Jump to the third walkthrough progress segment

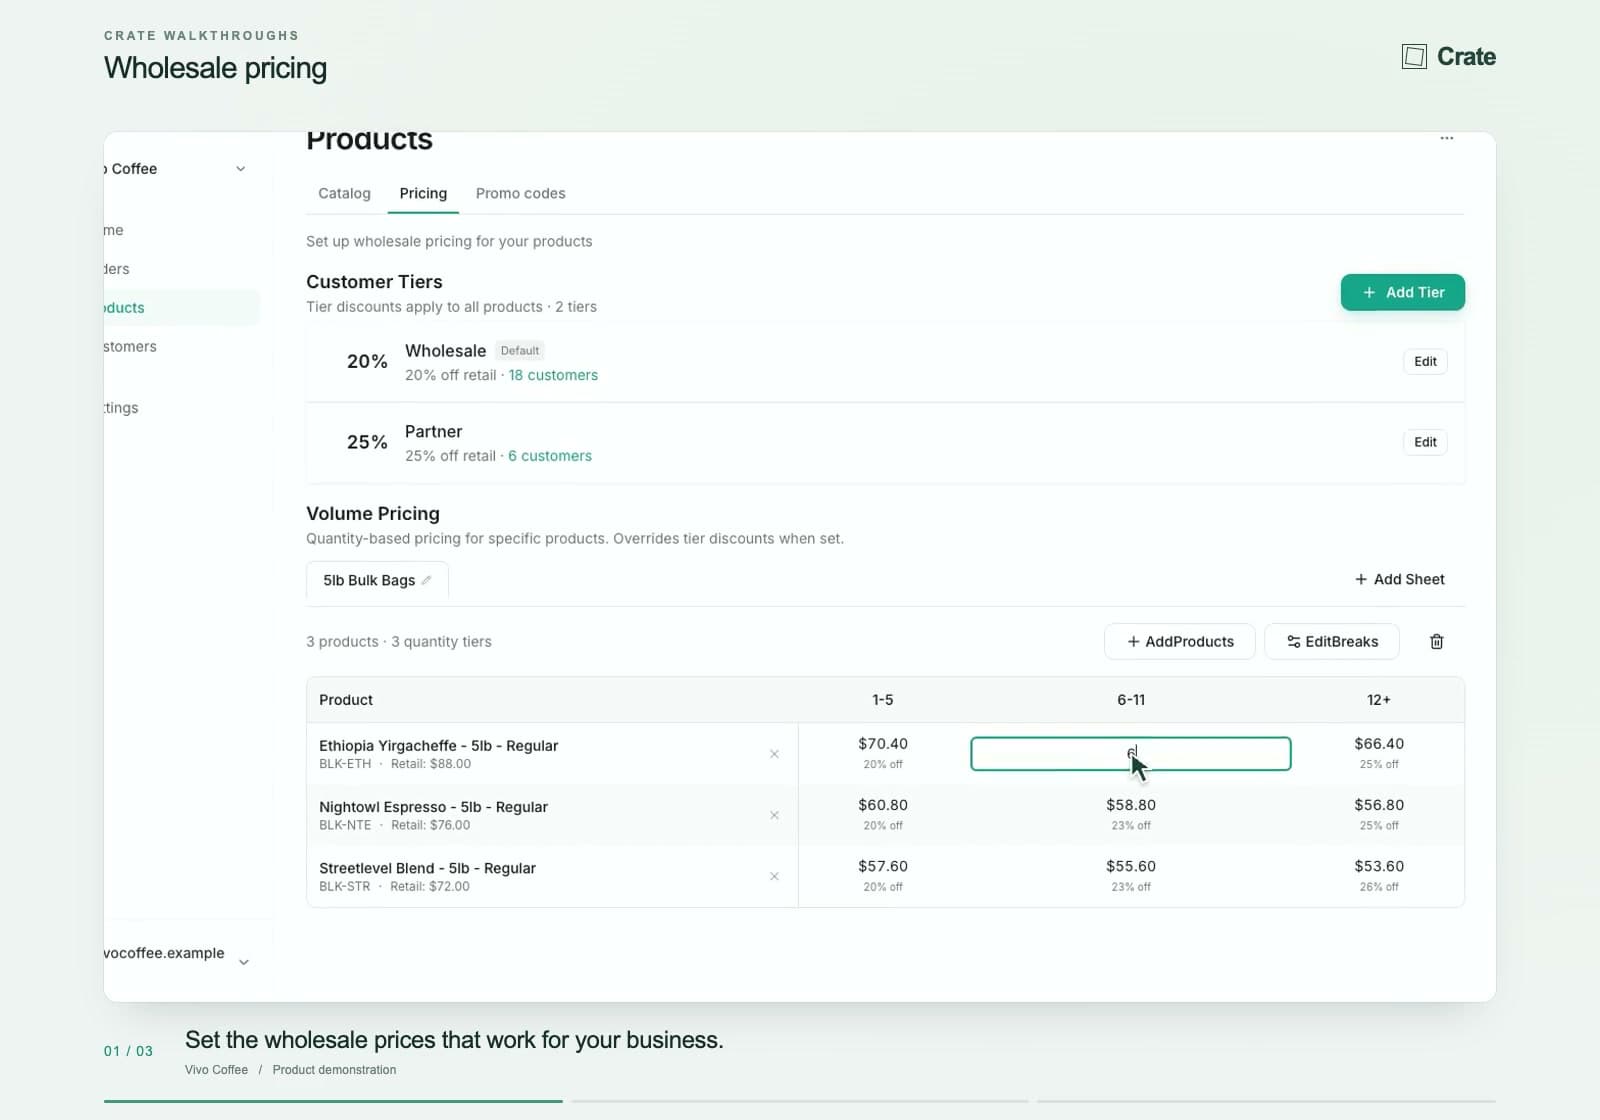(x=1266, y=1101)
